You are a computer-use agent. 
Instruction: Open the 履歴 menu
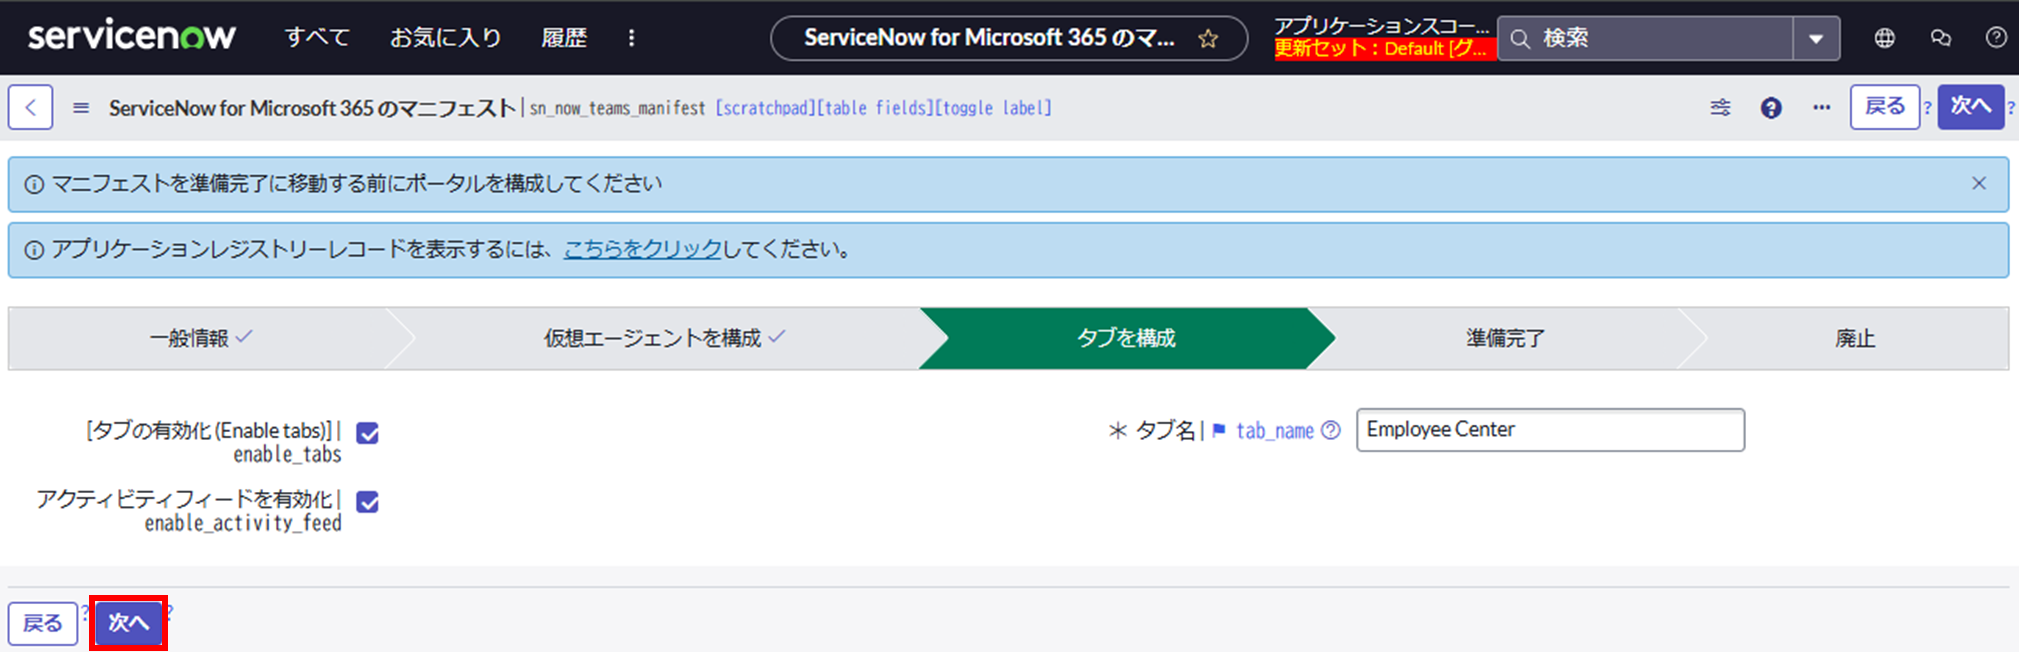pyautogui.click(x=564, y=38)
